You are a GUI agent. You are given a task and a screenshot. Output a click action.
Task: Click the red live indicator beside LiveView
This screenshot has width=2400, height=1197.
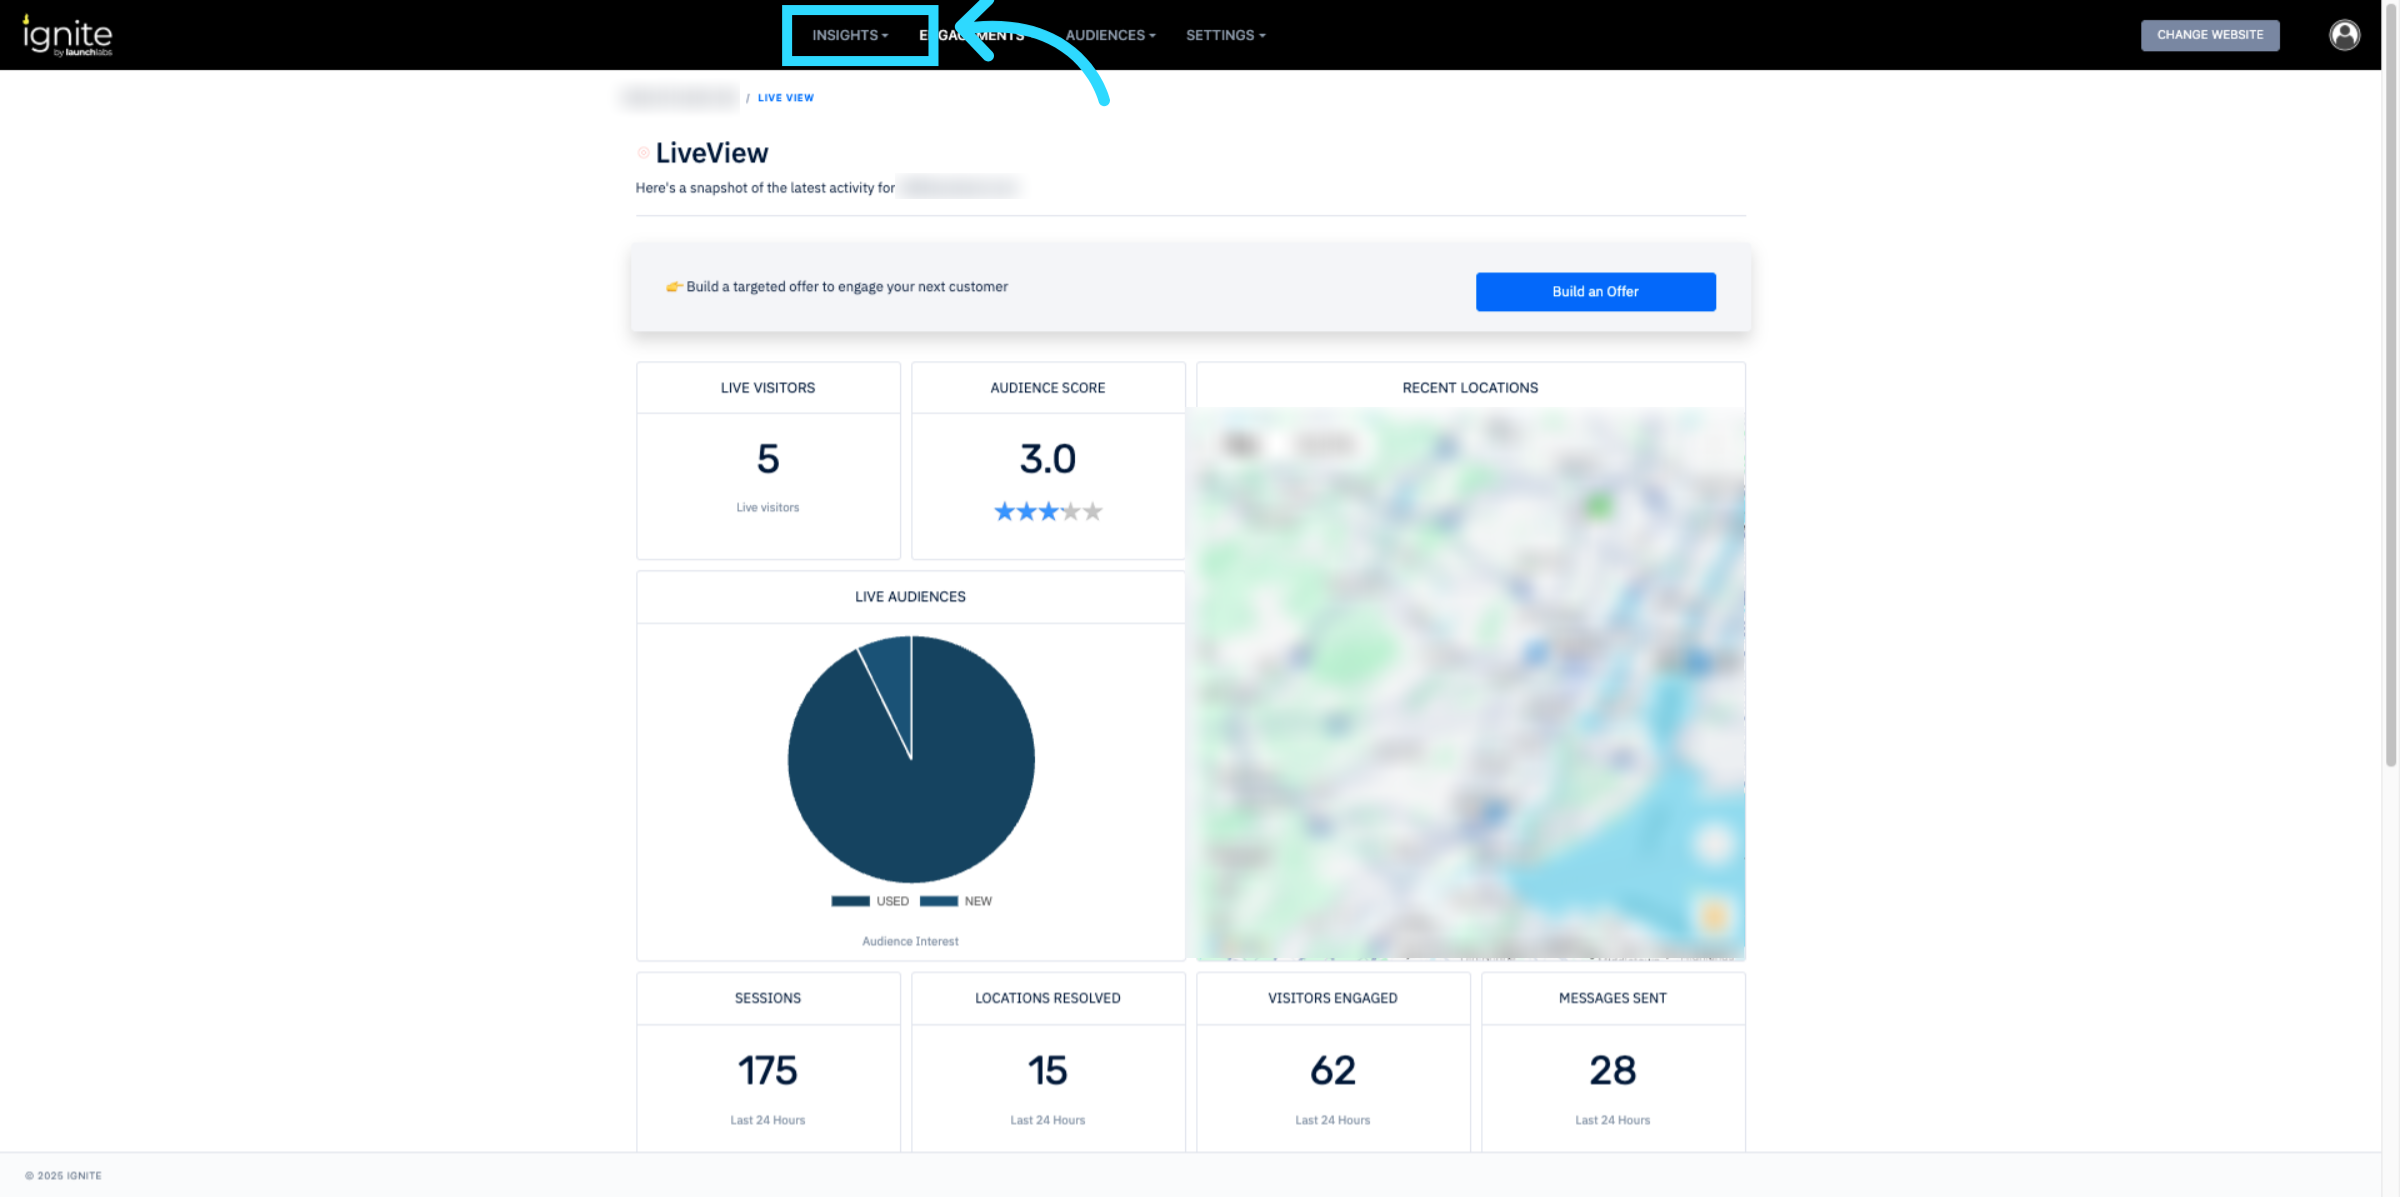643,153
